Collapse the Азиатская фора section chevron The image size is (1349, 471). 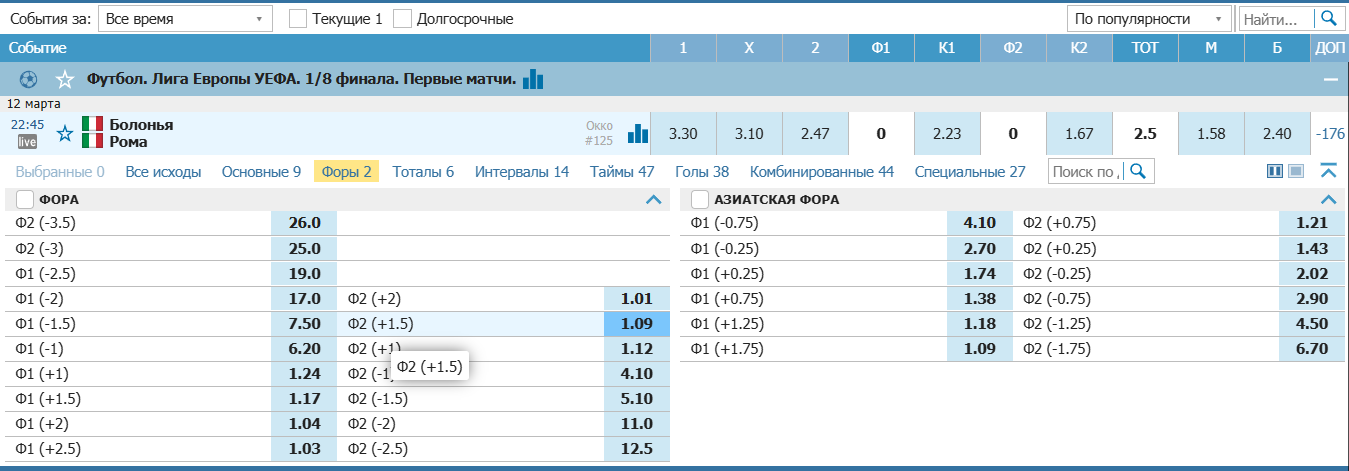[1328, 199]
